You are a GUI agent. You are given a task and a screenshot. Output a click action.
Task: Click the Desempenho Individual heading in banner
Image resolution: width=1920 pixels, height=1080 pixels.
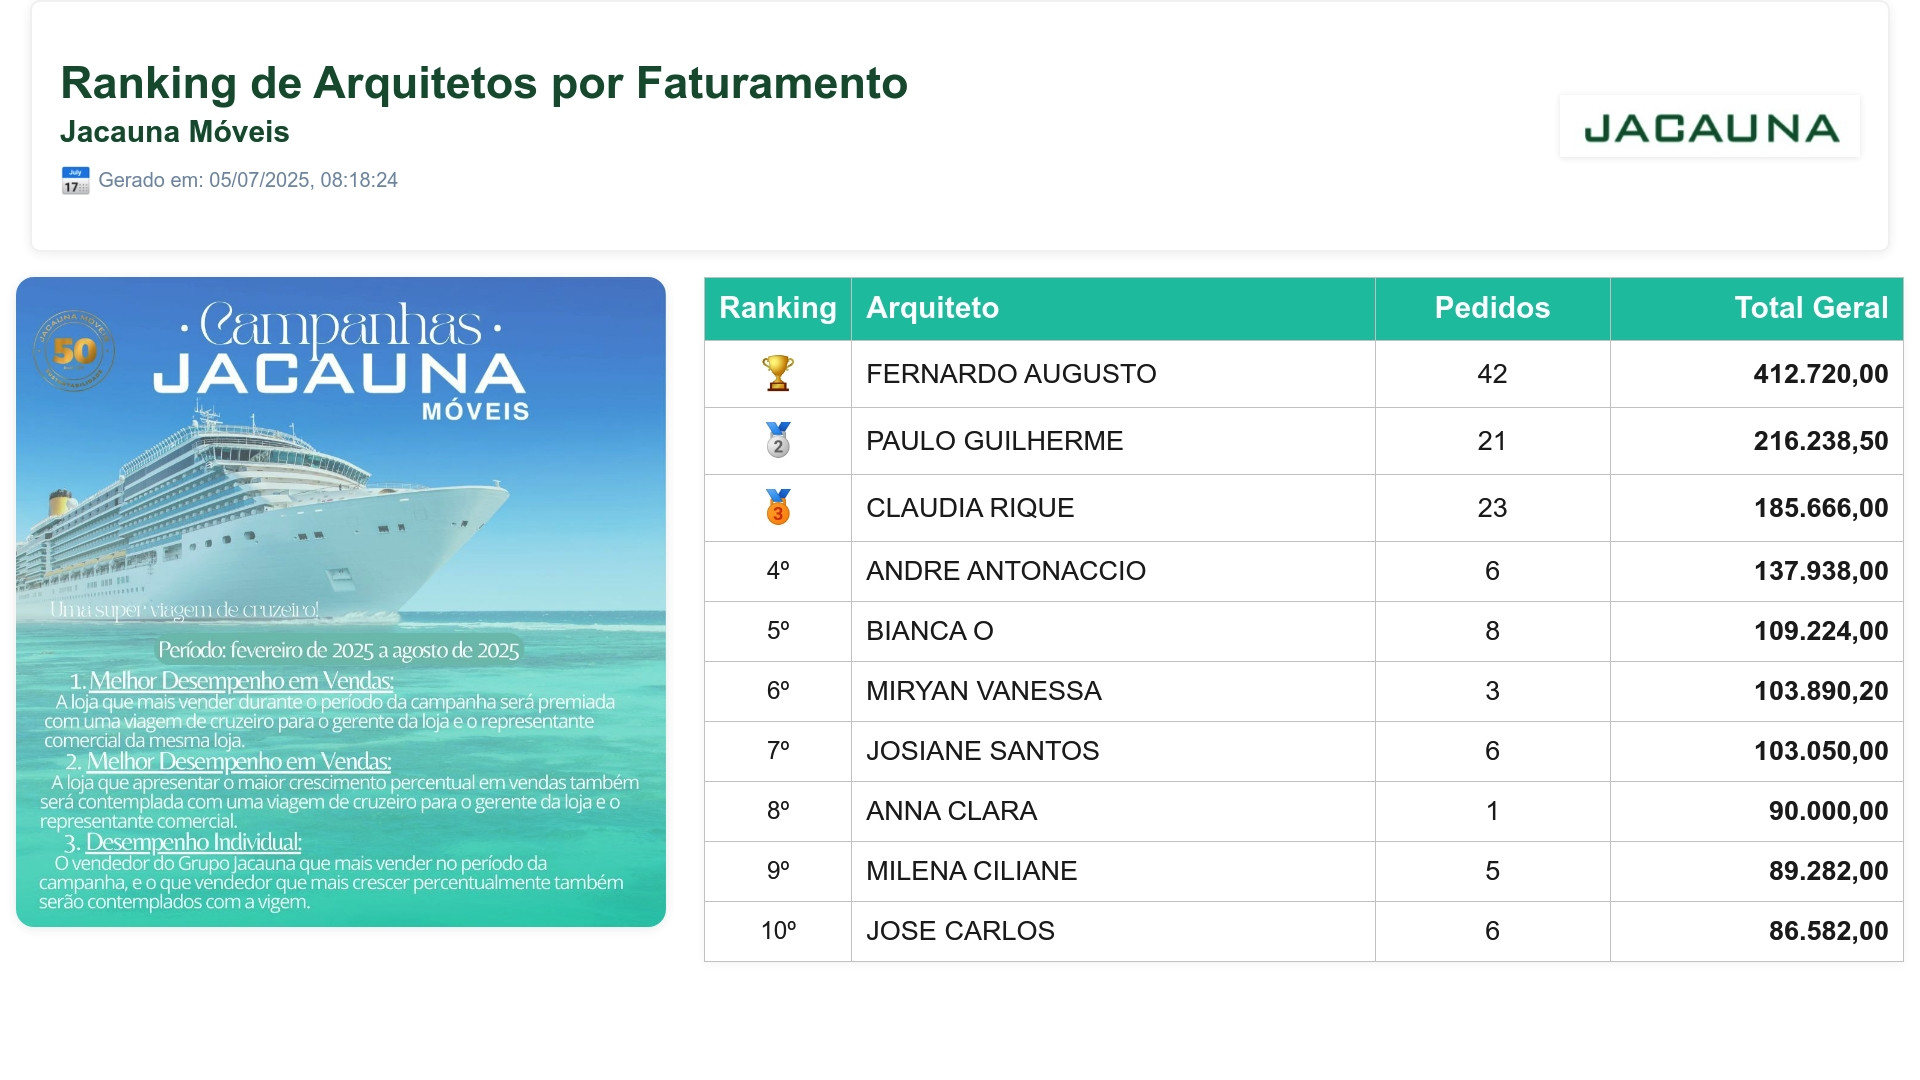pos(193,842)
